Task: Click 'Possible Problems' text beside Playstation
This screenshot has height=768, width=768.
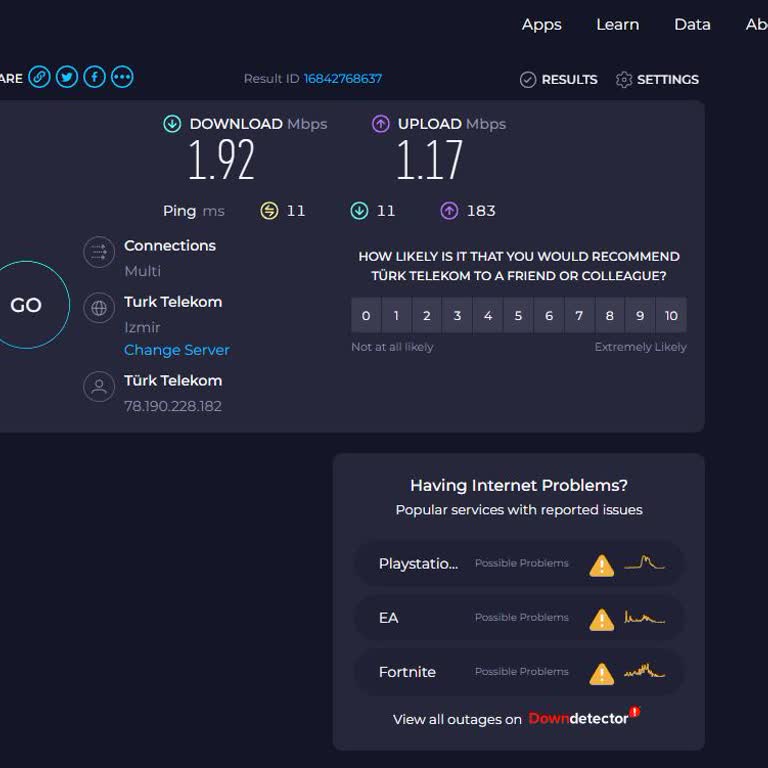Action: coord(522,563)
